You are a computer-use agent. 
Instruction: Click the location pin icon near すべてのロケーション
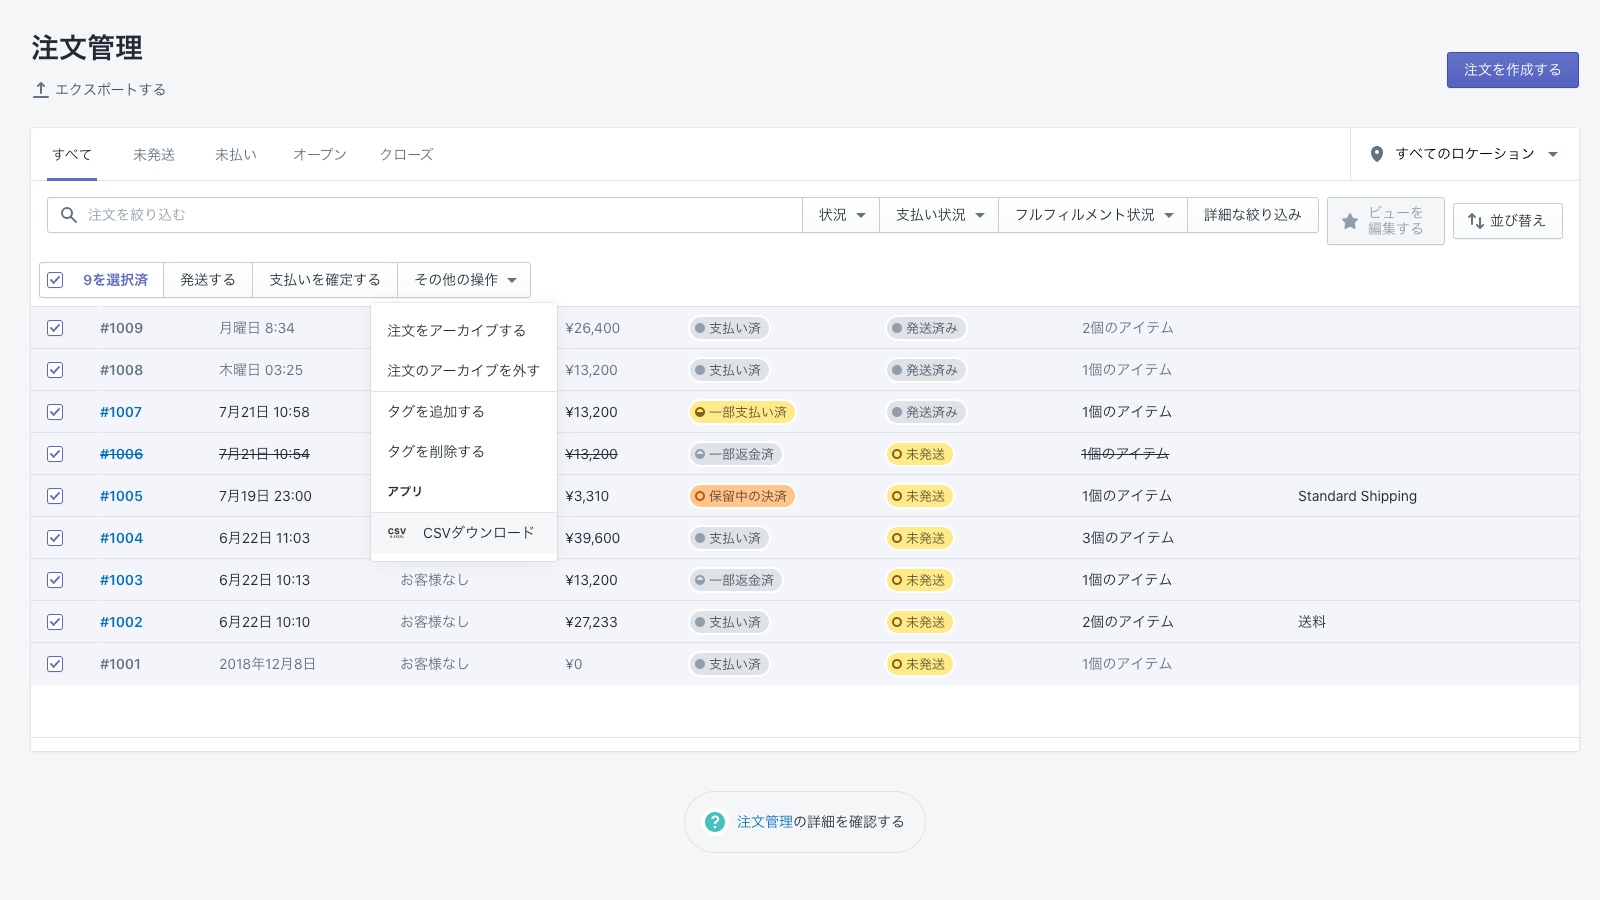(1379, 154)
